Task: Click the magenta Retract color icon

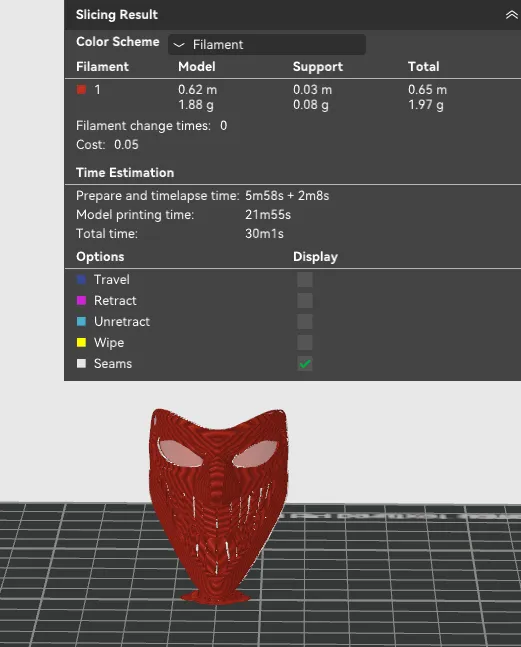Action: [x=81, y=300]
